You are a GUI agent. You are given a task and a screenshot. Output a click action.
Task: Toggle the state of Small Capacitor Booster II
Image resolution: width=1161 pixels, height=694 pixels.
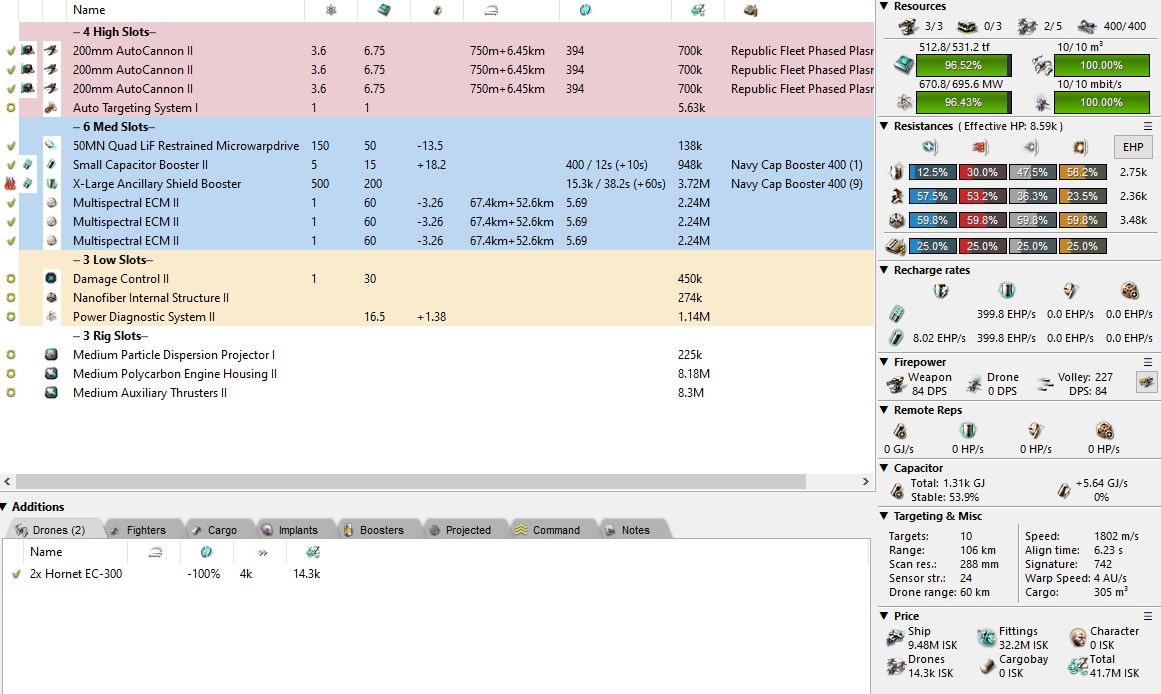click(x=11, y=165)
